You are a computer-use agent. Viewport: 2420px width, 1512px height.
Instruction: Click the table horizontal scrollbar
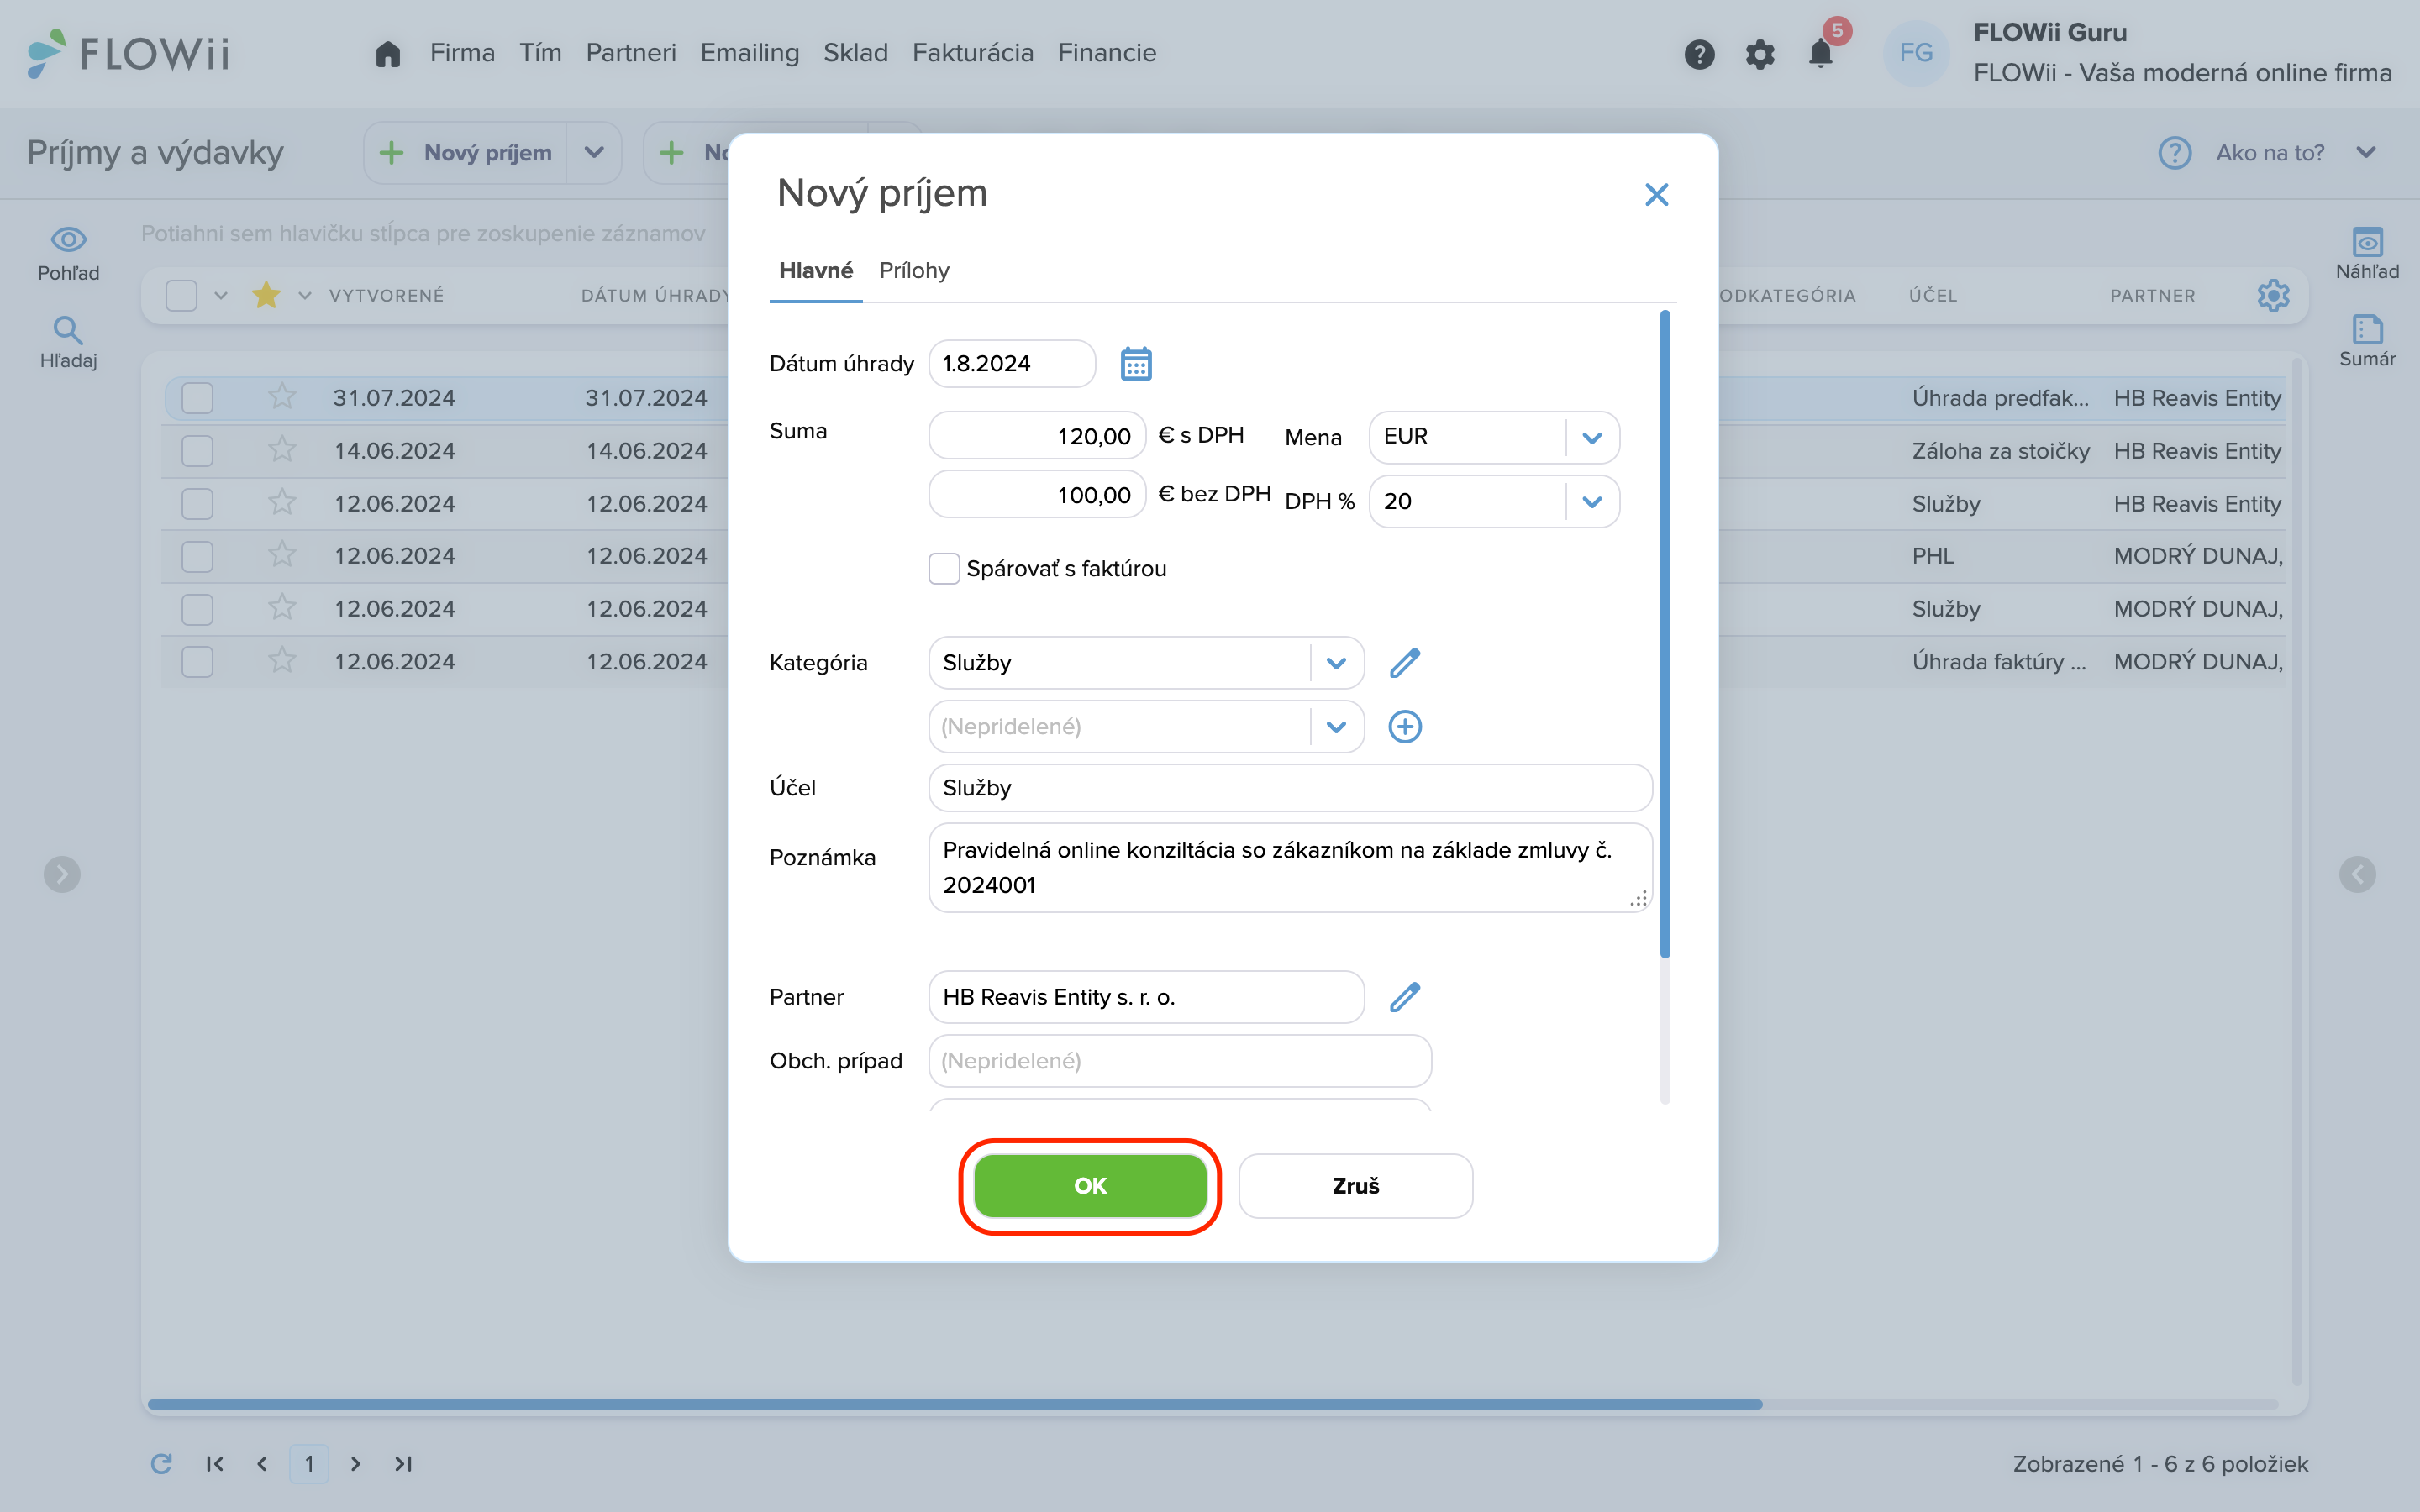pos(955,1404)
